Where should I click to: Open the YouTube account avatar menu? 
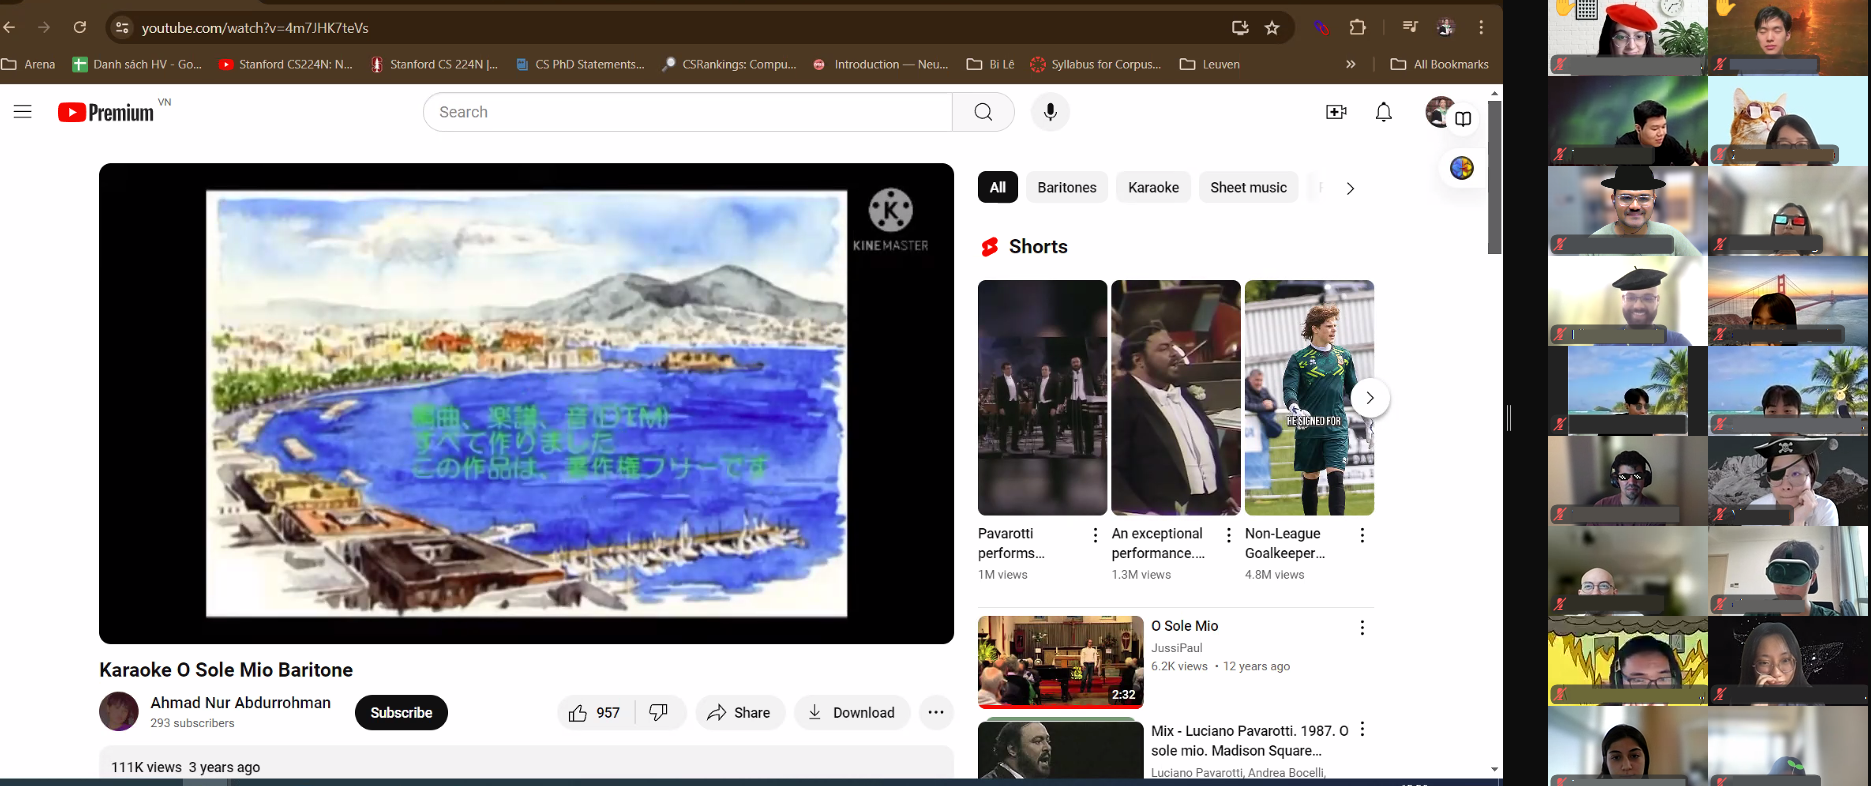pyautogui.click(x=1439, y=112)
